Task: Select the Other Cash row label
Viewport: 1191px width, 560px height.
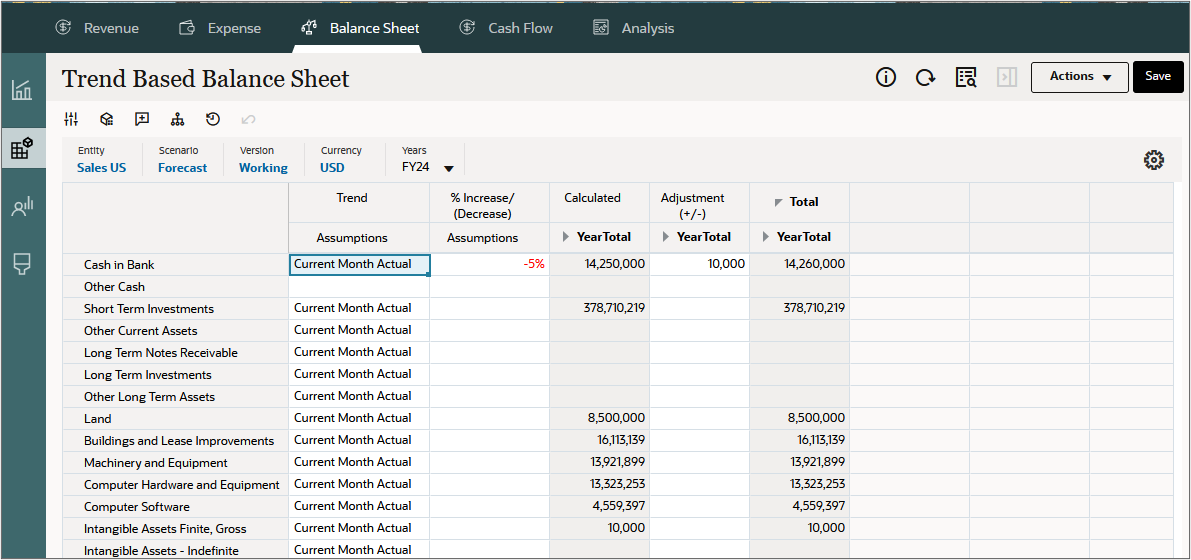Action: click(x=114, y=287)
